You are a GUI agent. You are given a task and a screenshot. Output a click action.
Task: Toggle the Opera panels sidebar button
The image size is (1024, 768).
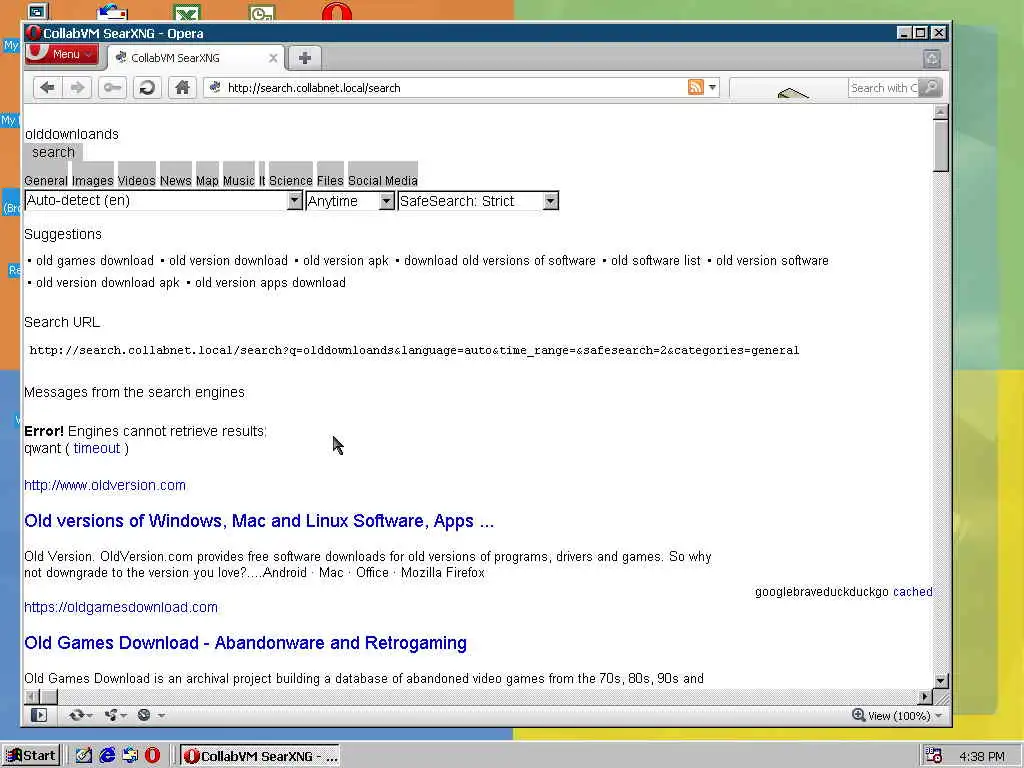point(39,715)
